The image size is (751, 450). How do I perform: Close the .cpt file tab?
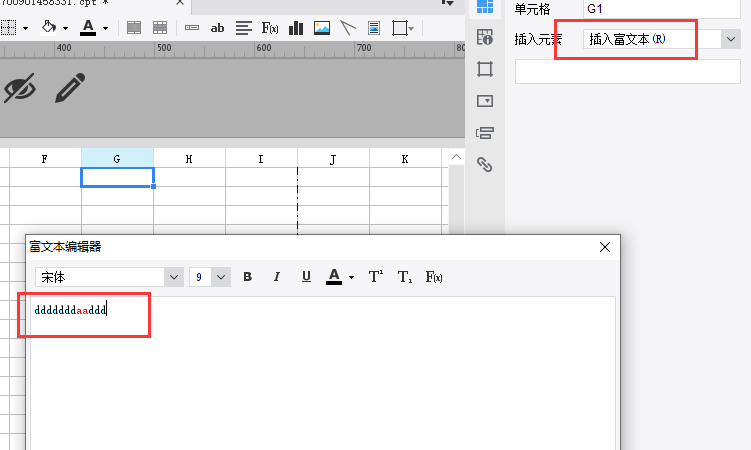point(180,2)
